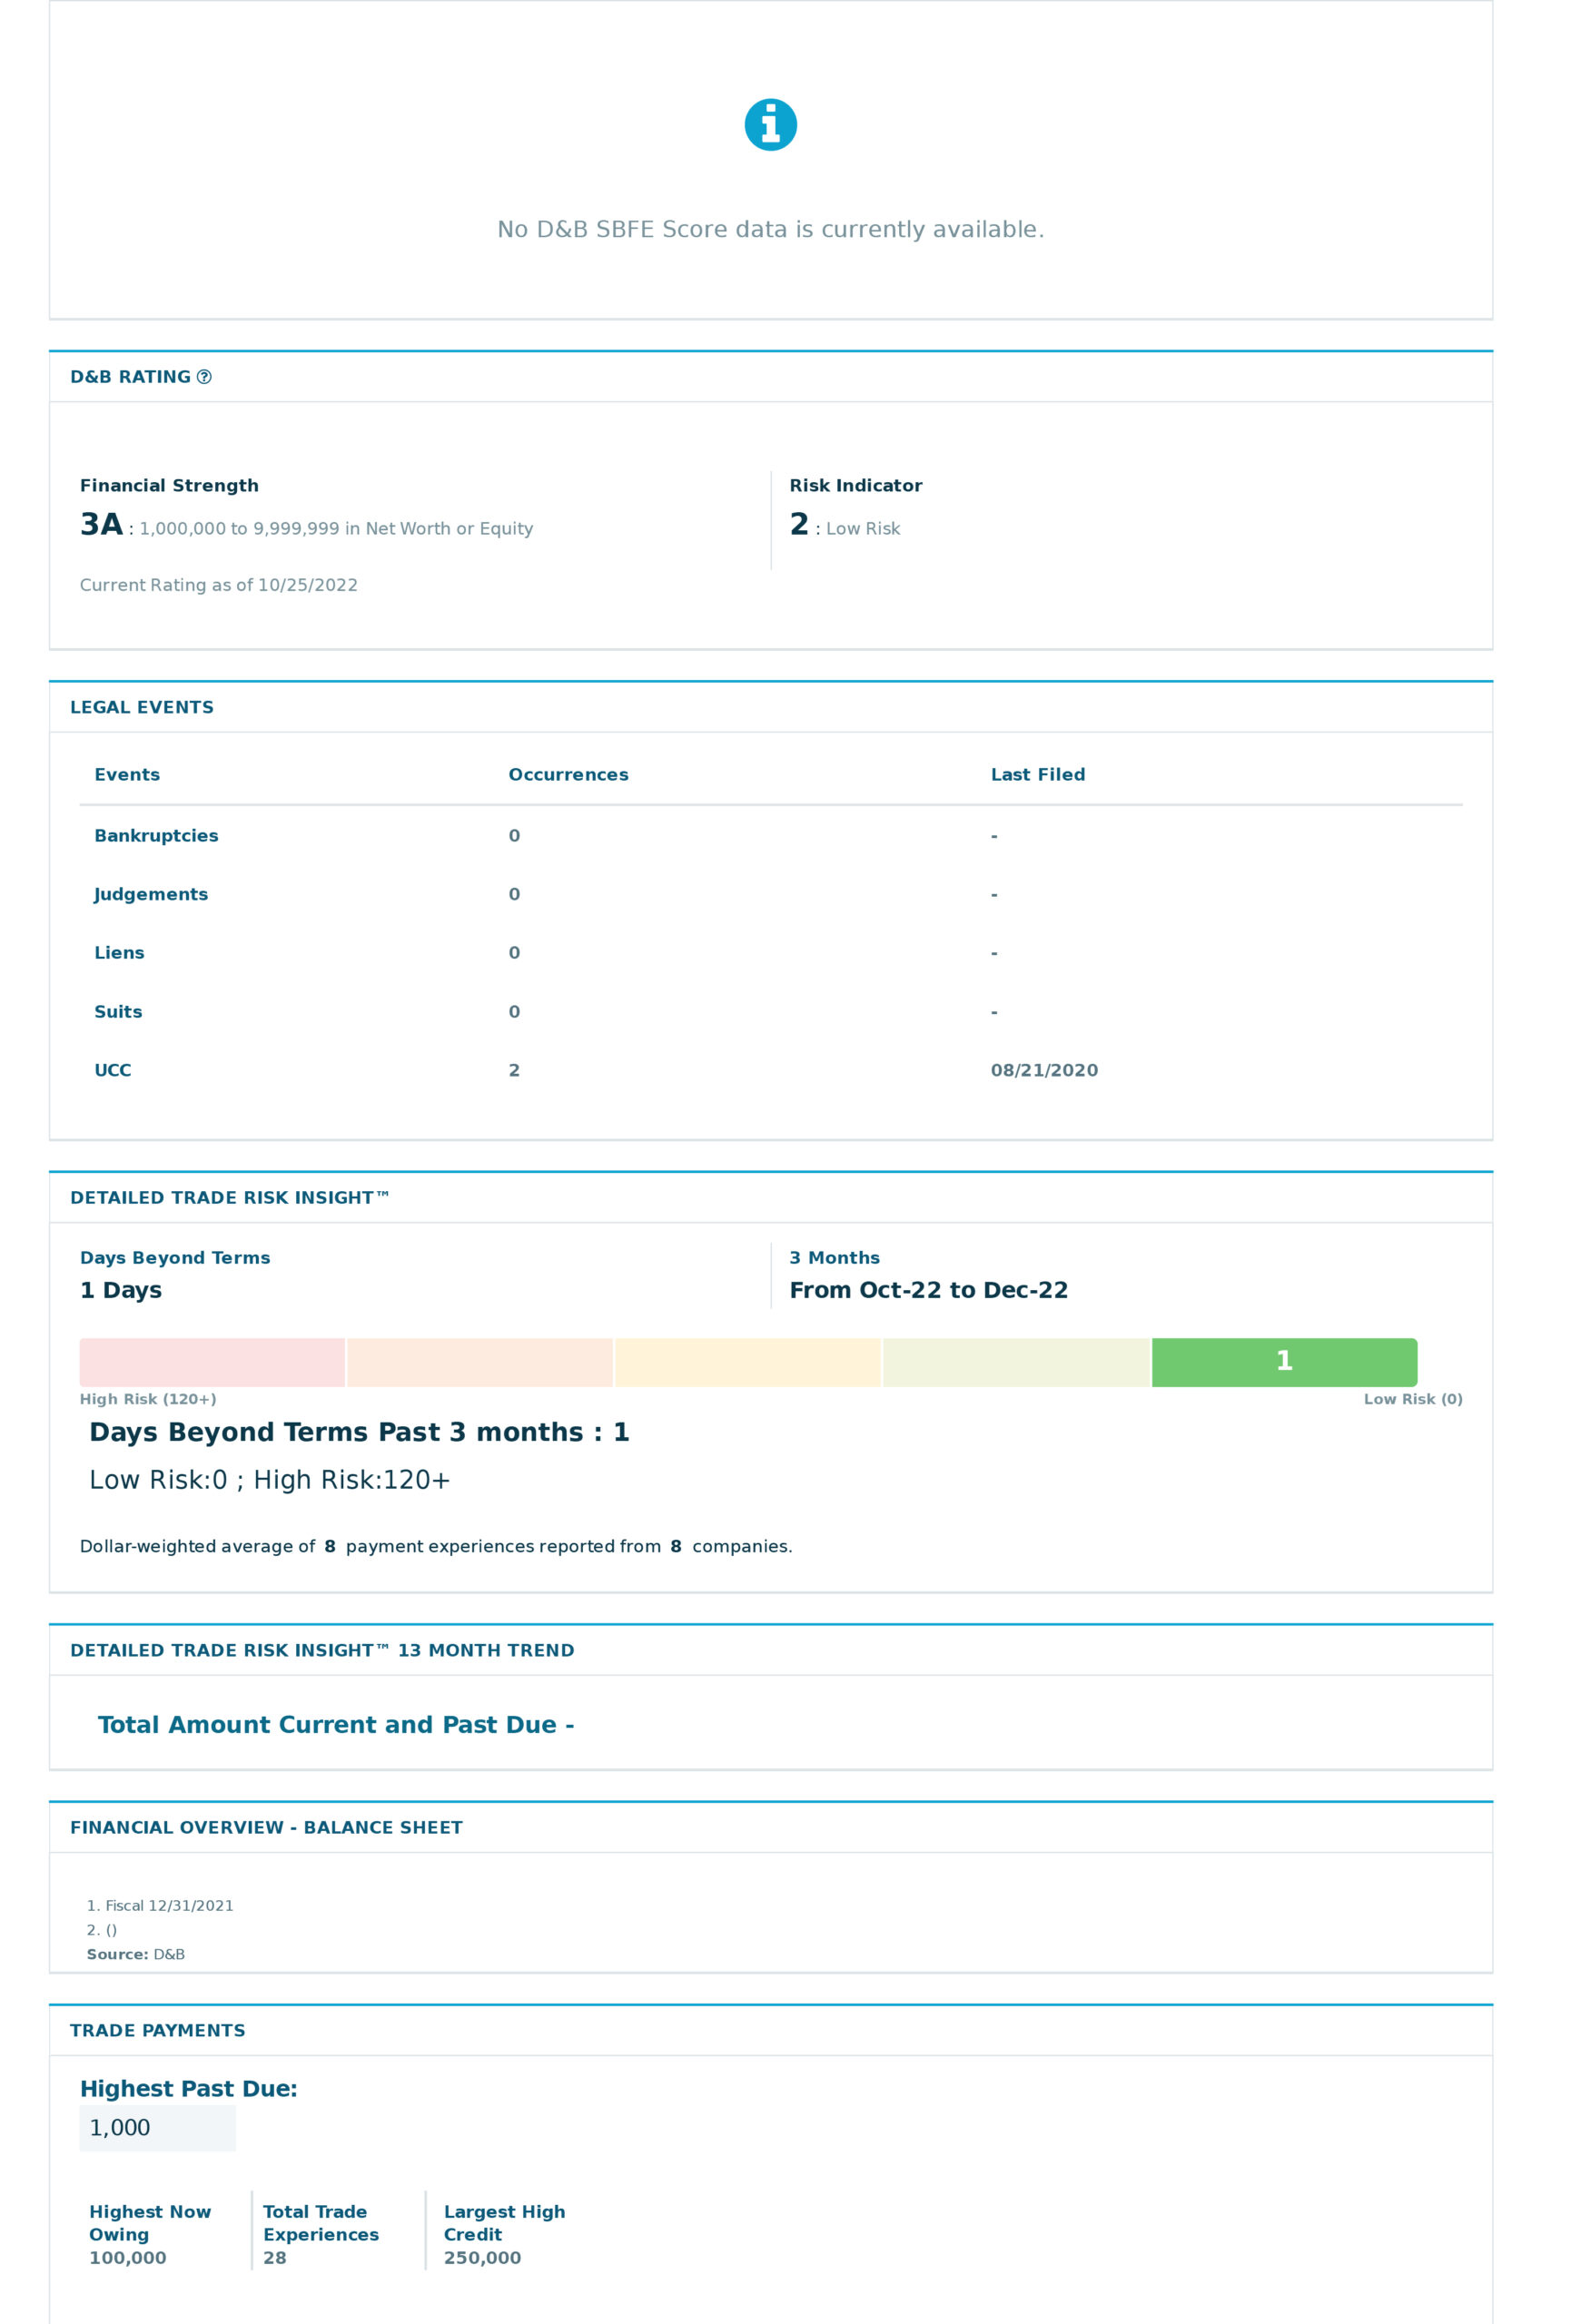The width and height of the screenshot is (1571, 2324).
Task: Click the pale yellow middle risk segment
Action: tap(747, 1362)
